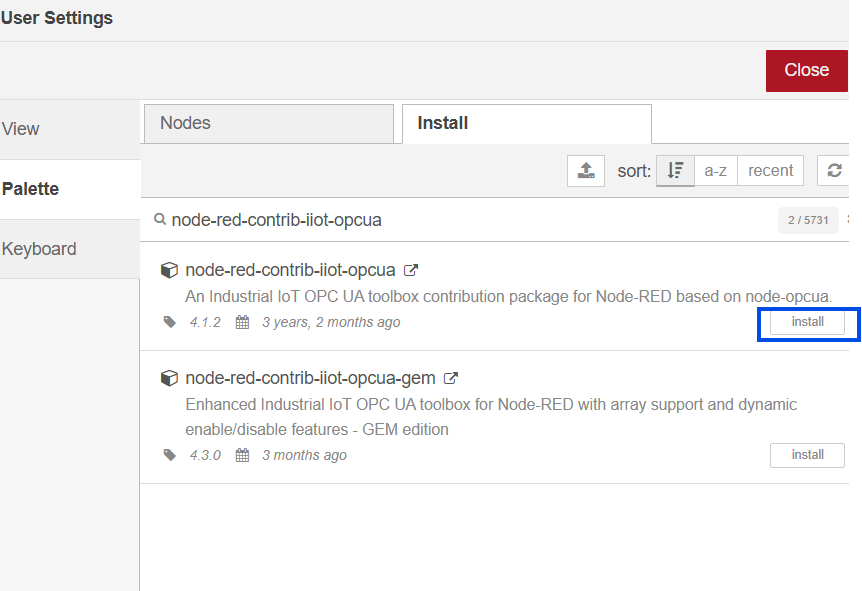Click the upload module tgz icon
The image size is (862, 591).
tap(586, 170)
